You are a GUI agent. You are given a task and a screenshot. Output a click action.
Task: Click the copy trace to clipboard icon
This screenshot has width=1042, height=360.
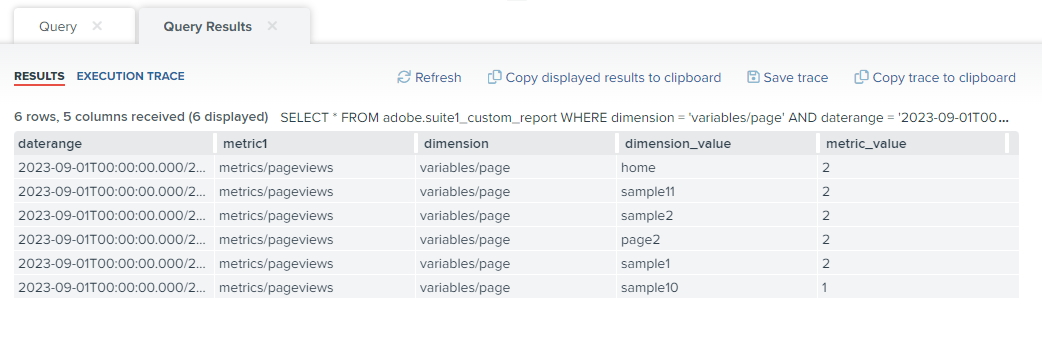click(861, 77)
